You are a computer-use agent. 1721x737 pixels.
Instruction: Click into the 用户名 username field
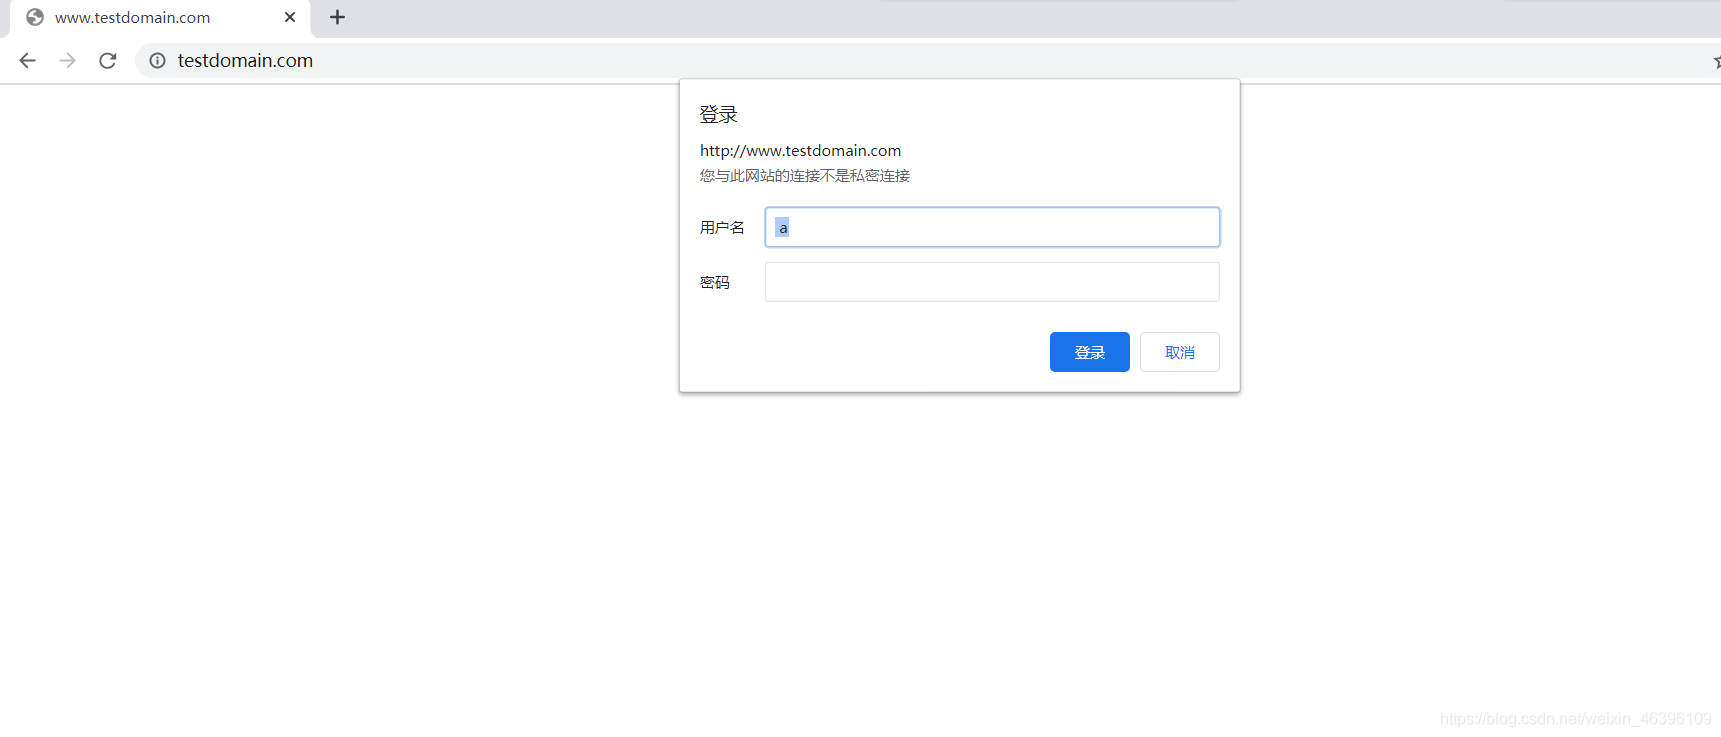coord(992,227)
